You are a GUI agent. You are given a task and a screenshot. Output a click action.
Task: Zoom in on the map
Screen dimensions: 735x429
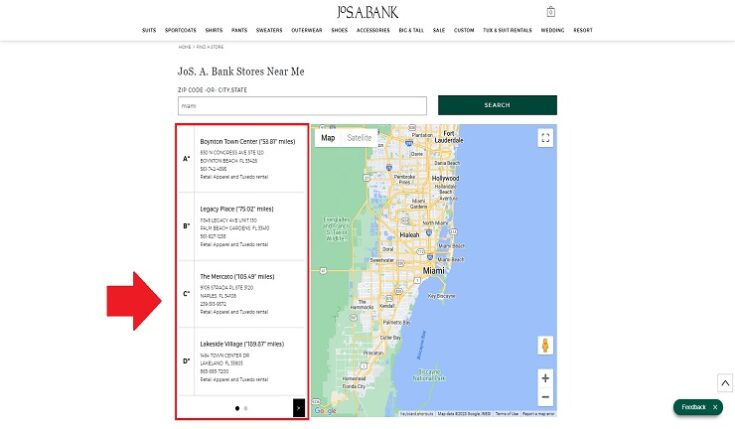click(x=545, y=378)
